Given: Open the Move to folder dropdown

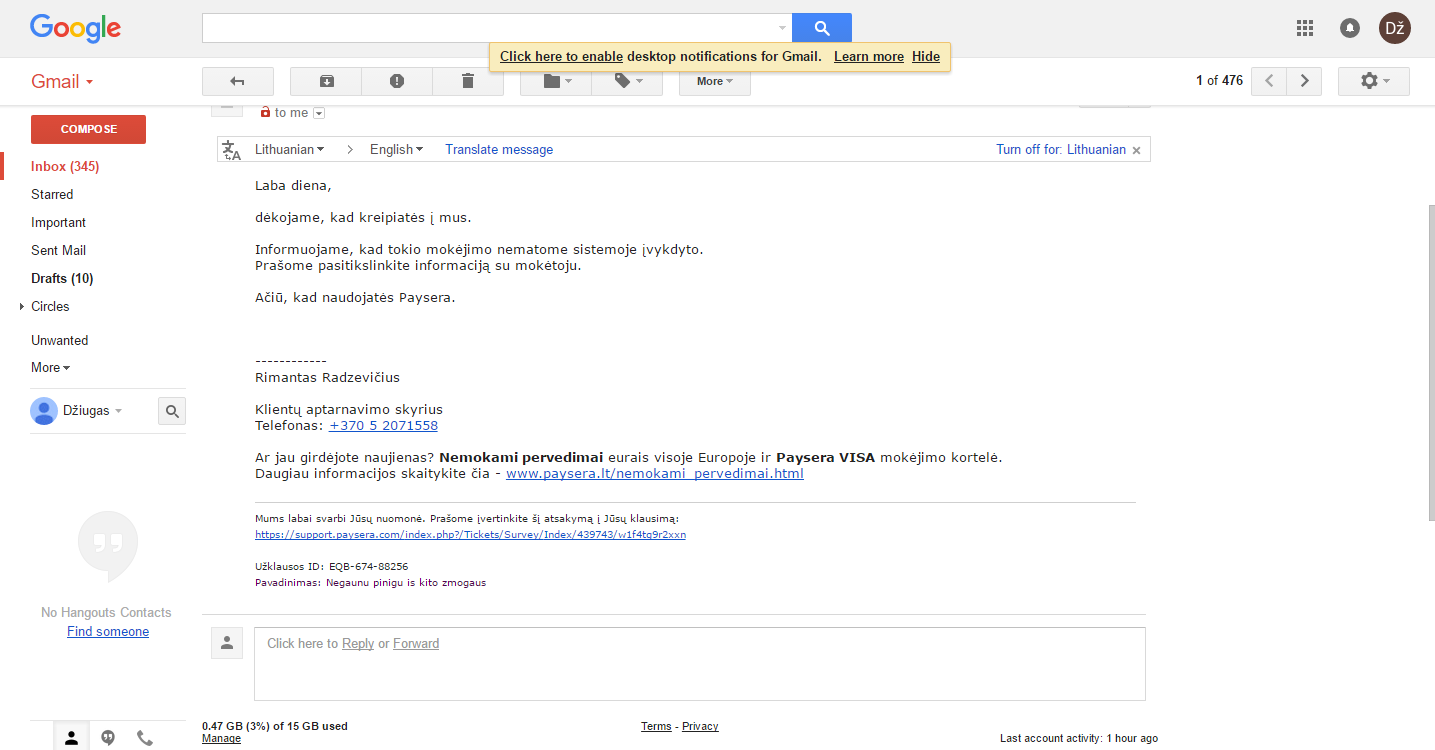Looking at the screenshot, I should 556,81.
